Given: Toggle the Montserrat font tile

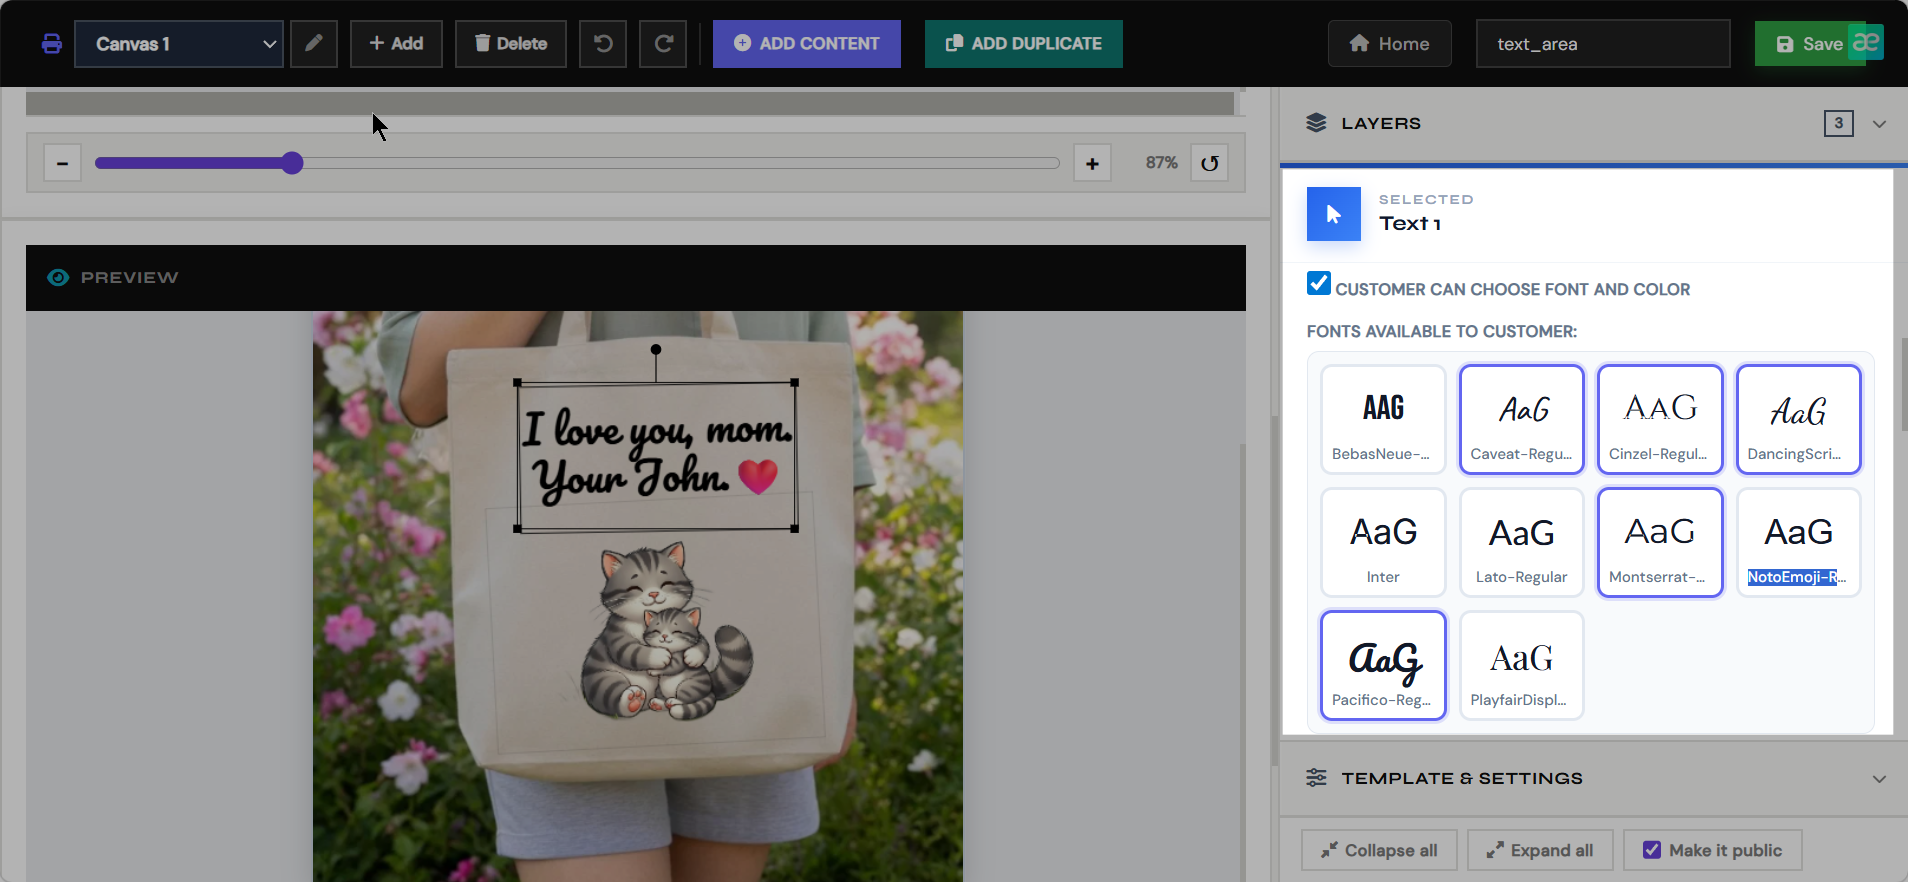Looking at the screenshot, I should [1660, 542].
